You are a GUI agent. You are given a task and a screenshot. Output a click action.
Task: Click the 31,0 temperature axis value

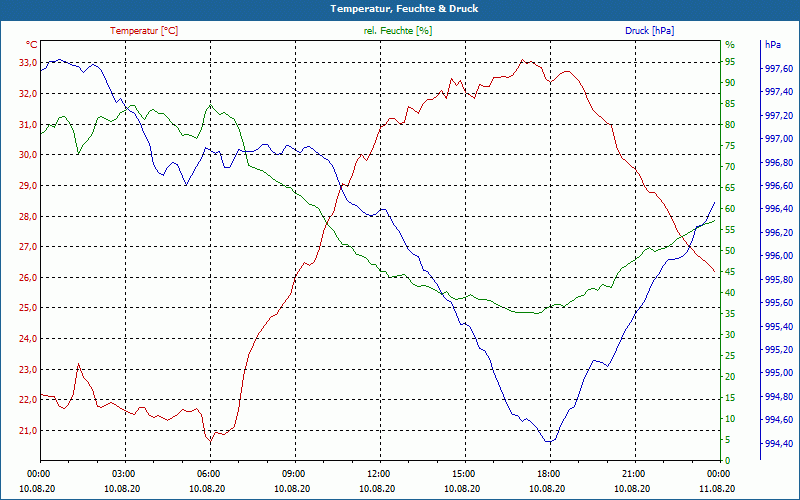28,124
